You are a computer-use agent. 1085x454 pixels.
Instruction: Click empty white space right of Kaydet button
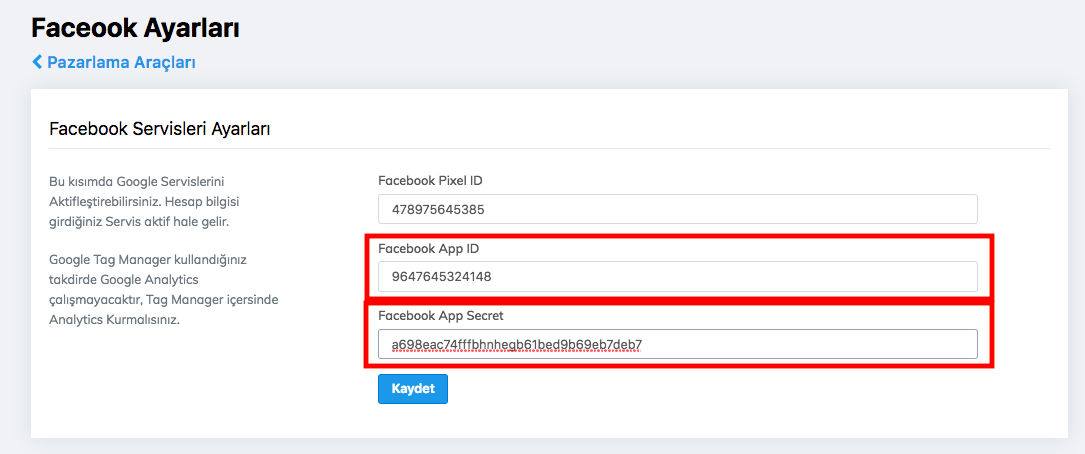700,389
